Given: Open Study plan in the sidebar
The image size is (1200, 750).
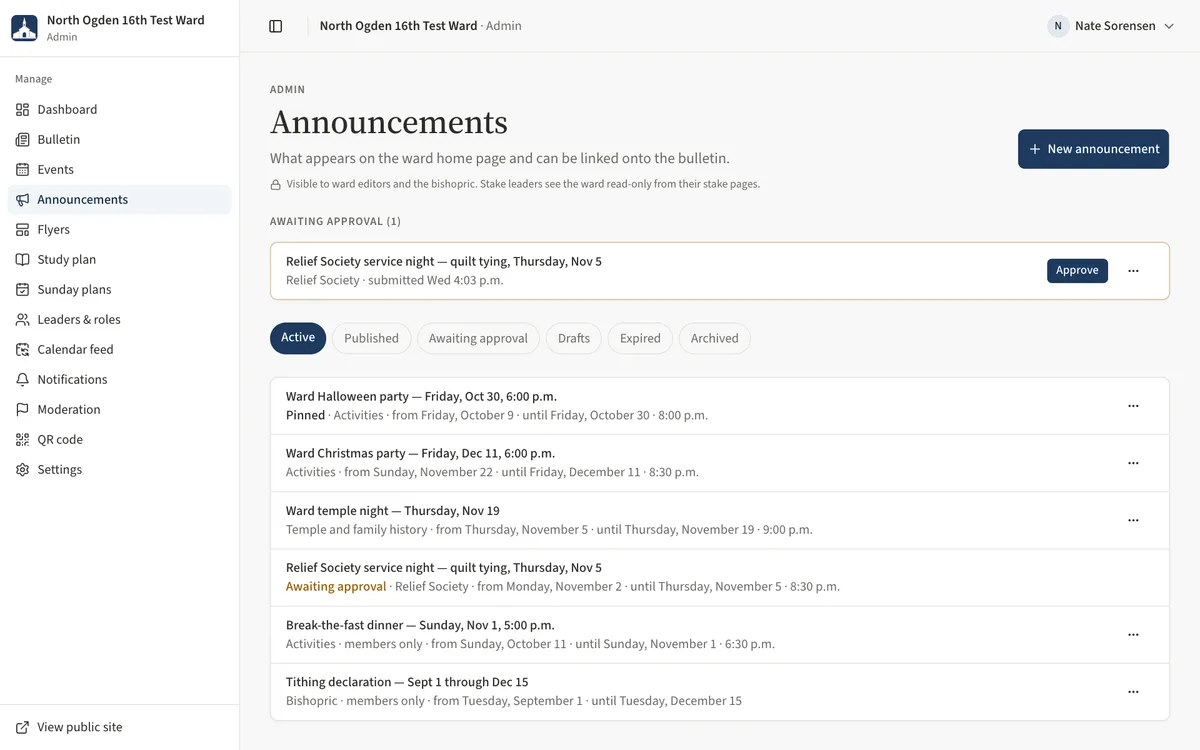Looking at the screenshot, I should [119, 260].
